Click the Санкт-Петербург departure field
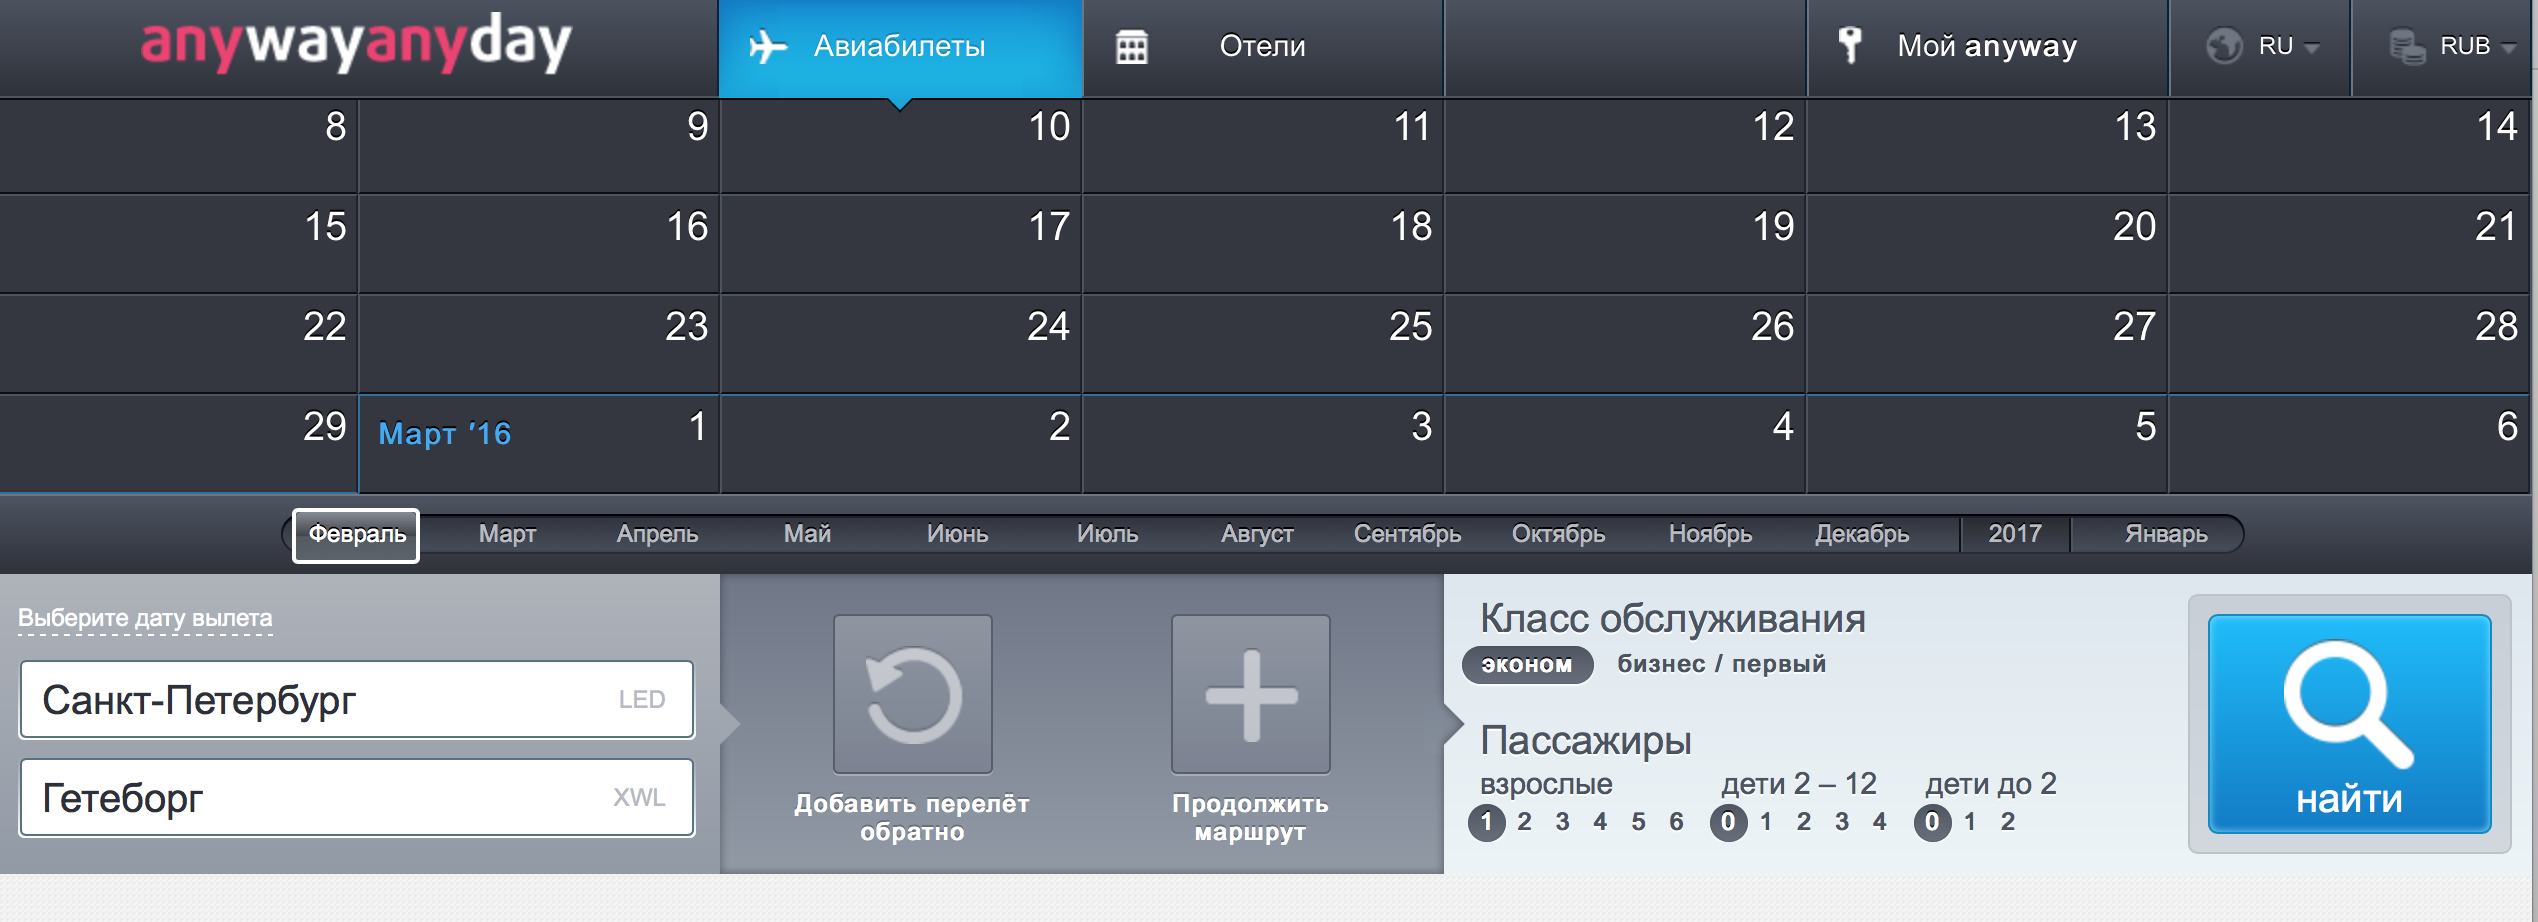This screenshot has width=2538, height=922. coord(357,700)
